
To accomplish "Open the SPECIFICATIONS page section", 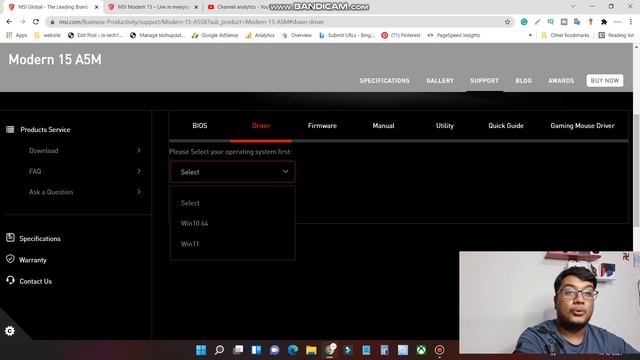I will pos(384,81).
